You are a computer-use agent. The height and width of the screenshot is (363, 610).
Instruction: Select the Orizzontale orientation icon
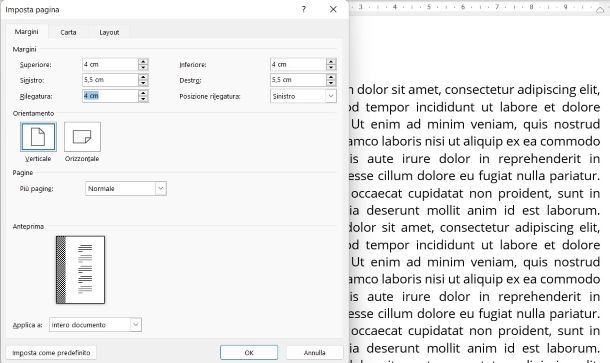coord(82,137)
